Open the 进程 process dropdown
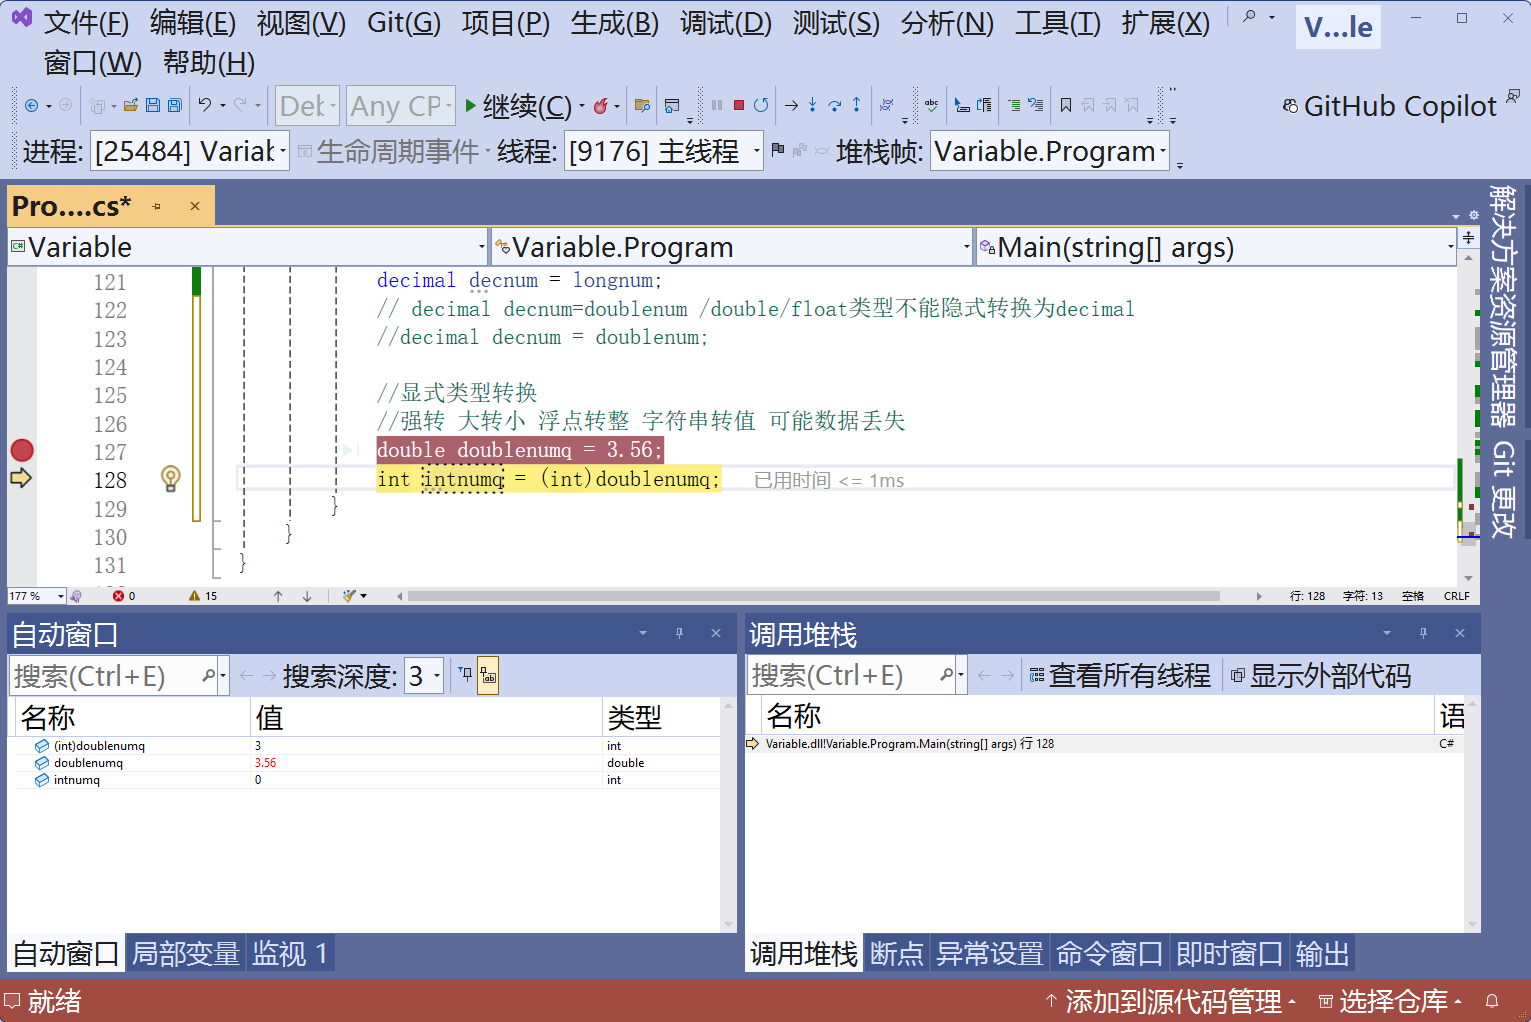The height and width of the screenshot is (1022, 1531). [190, 151]
